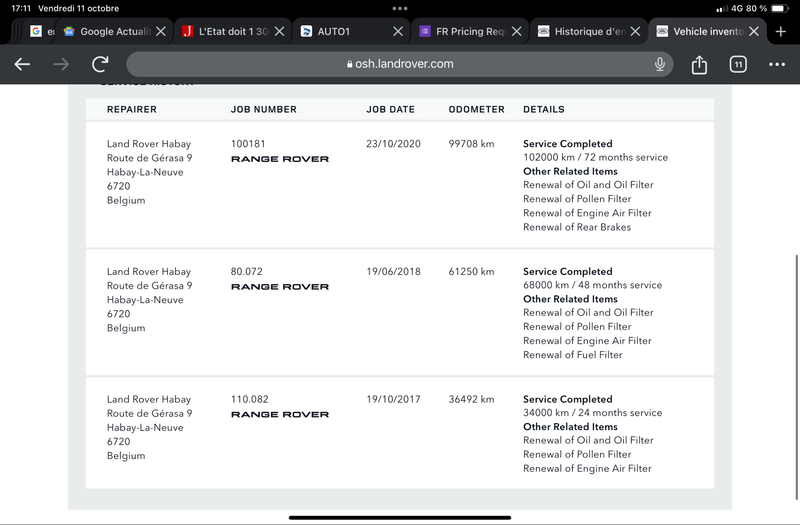800x525 pixels.
Task: Tap the multitasking three dots at top
Action: (x=400, y=8)
